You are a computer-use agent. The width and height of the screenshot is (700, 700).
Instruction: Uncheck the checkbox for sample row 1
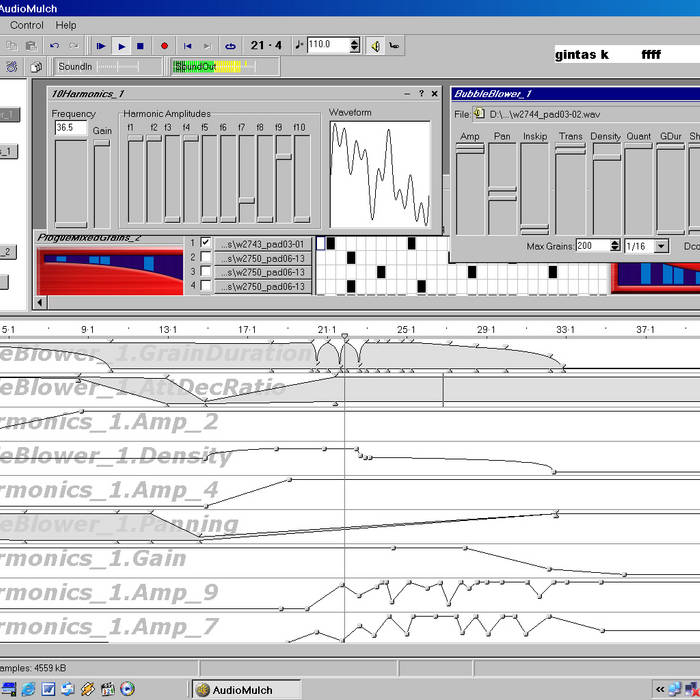205,243
